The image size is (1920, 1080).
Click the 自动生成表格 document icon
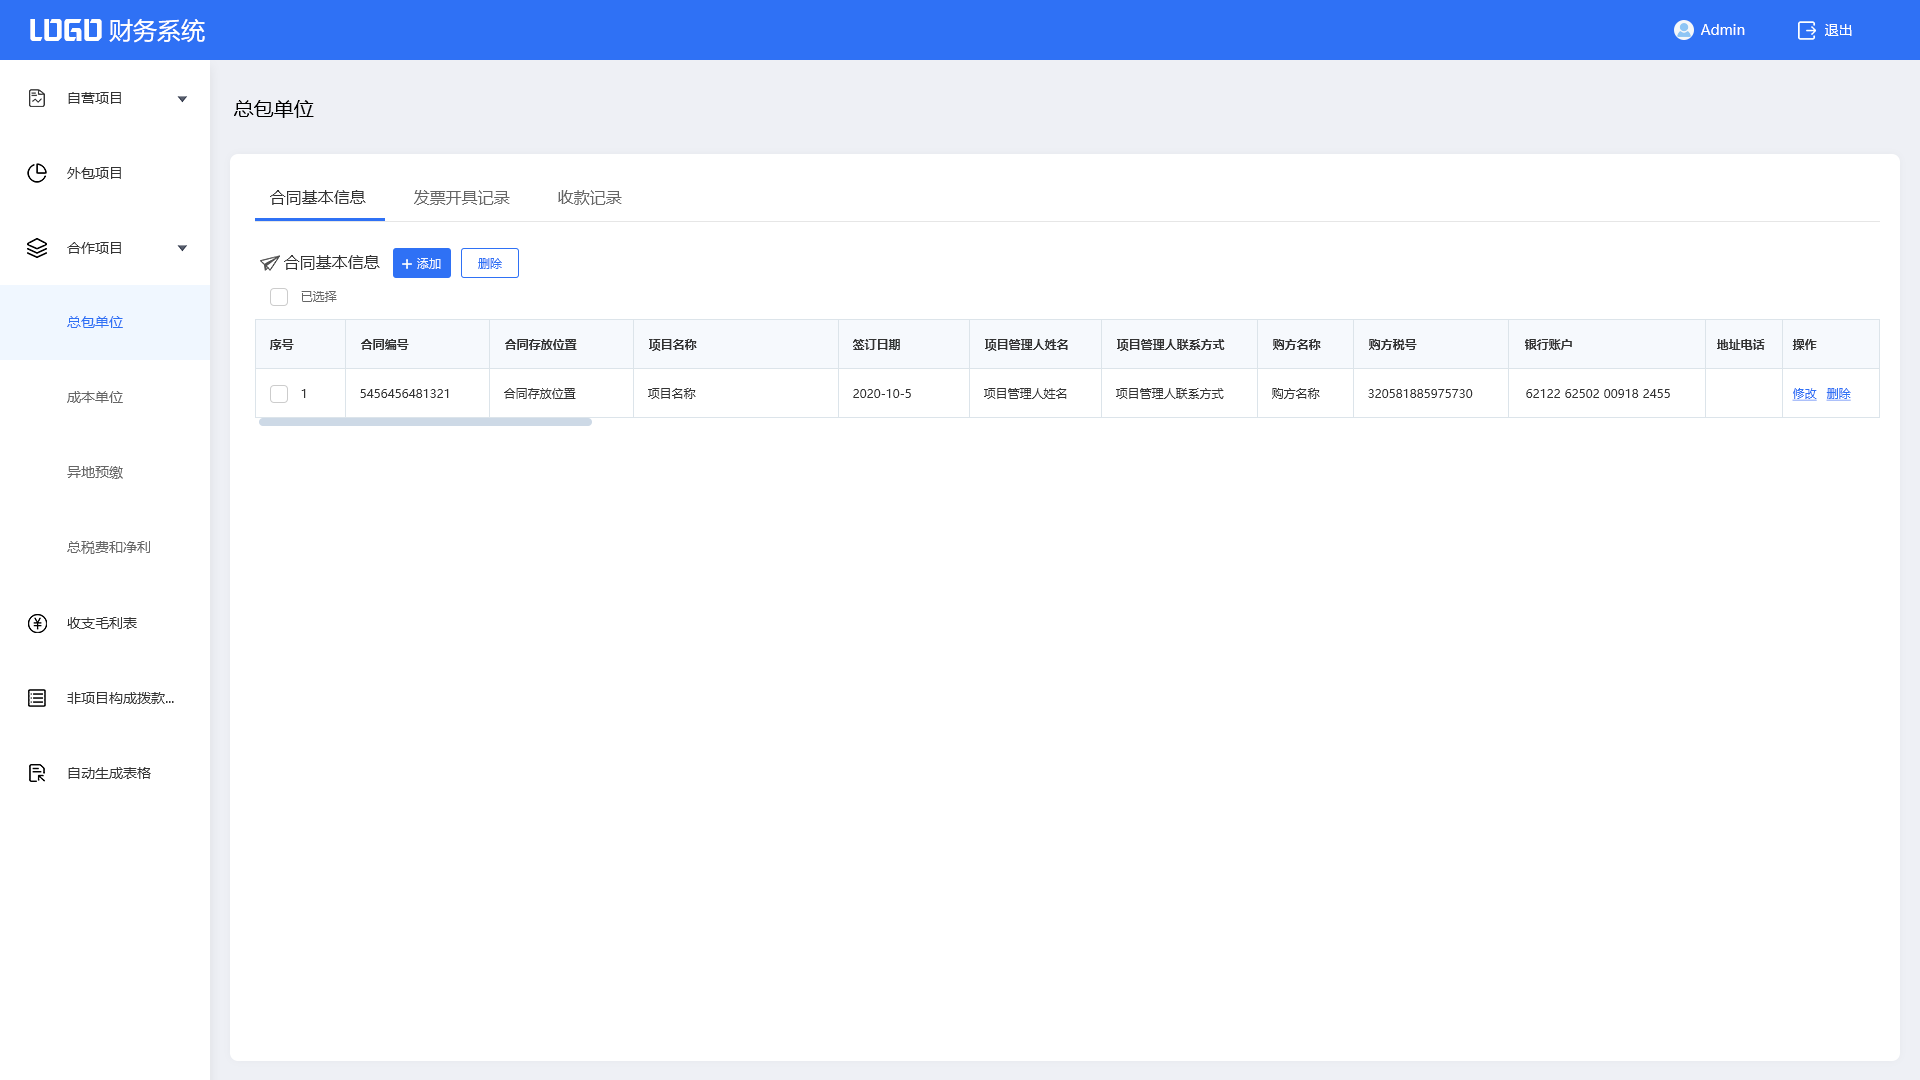click(37, 773)
